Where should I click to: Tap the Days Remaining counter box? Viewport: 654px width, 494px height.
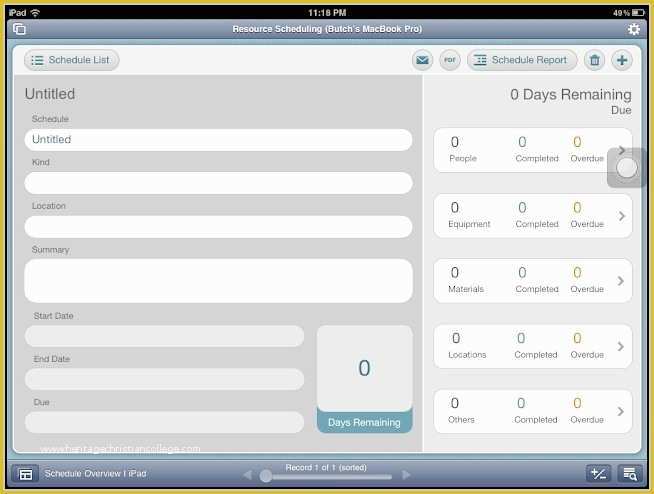(x=365, y=379)
